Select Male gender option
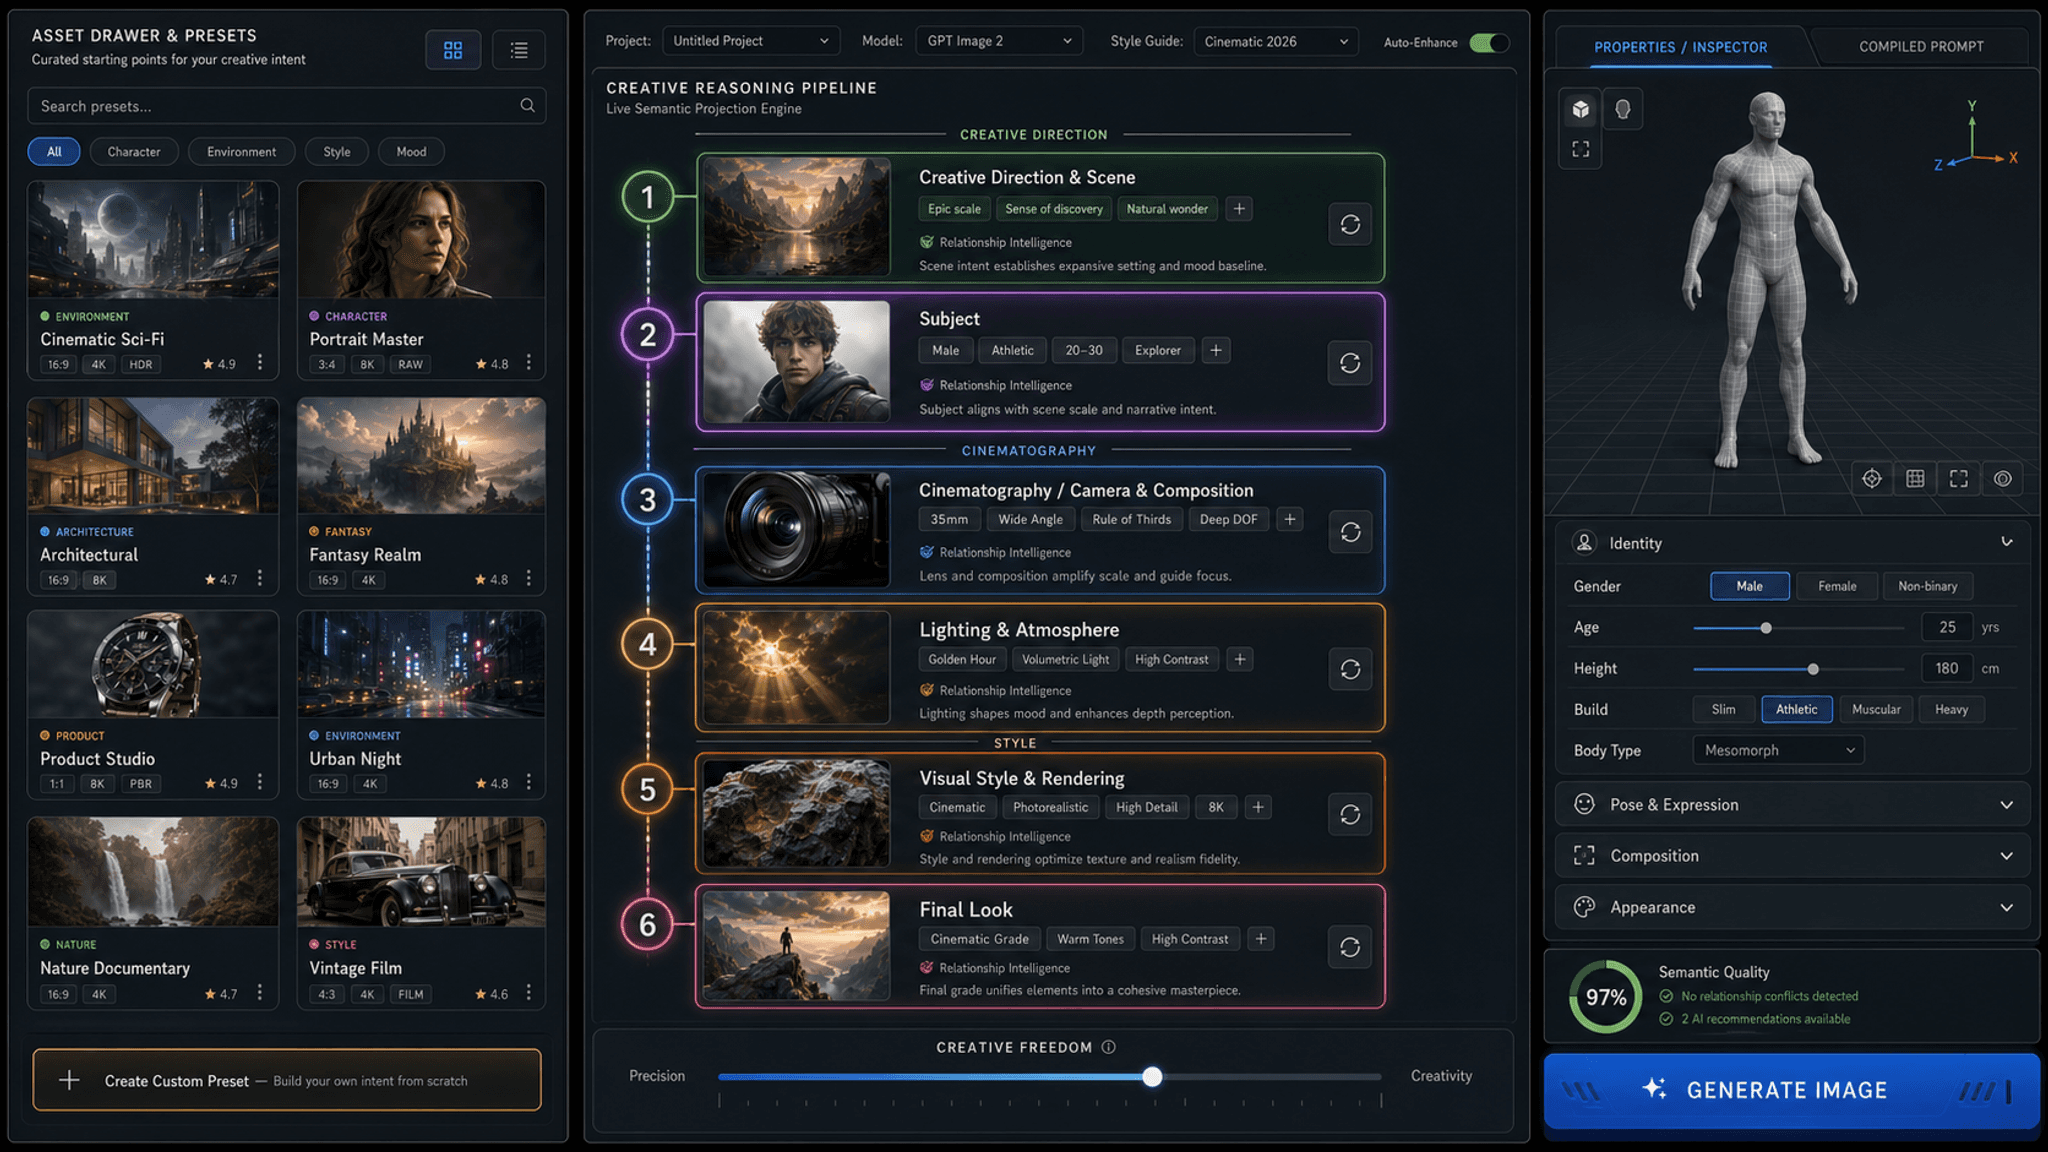2048x1152 pixels. [1750, 586]
